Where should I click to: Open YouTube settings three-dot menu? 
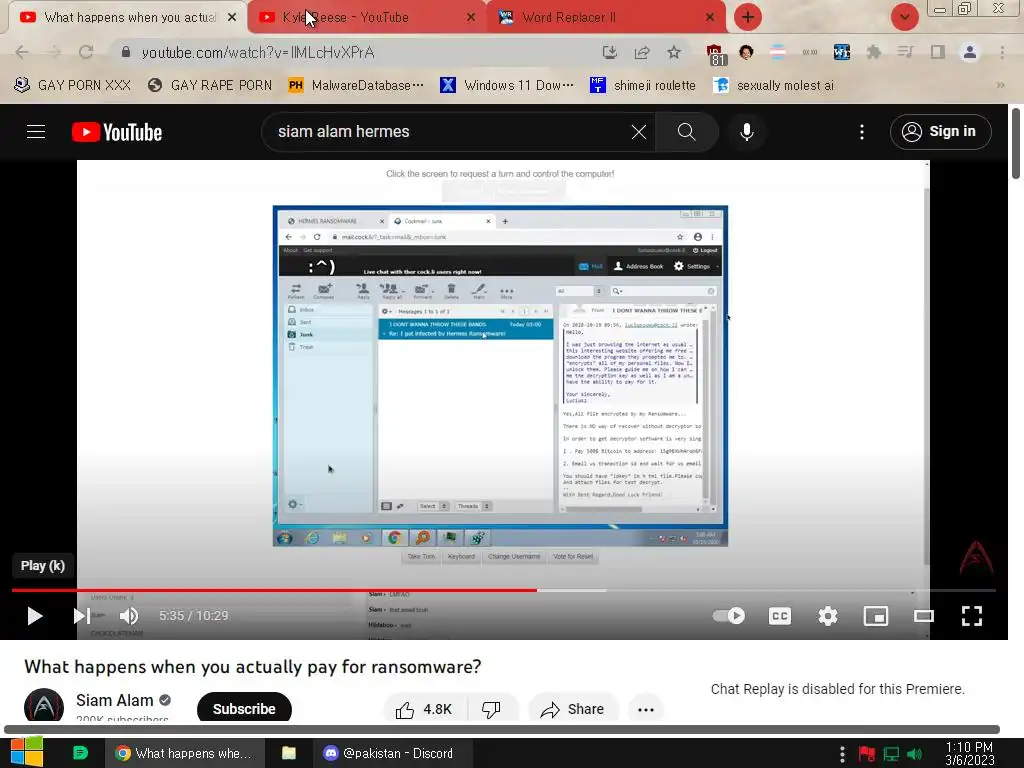(x=862, y=132)
